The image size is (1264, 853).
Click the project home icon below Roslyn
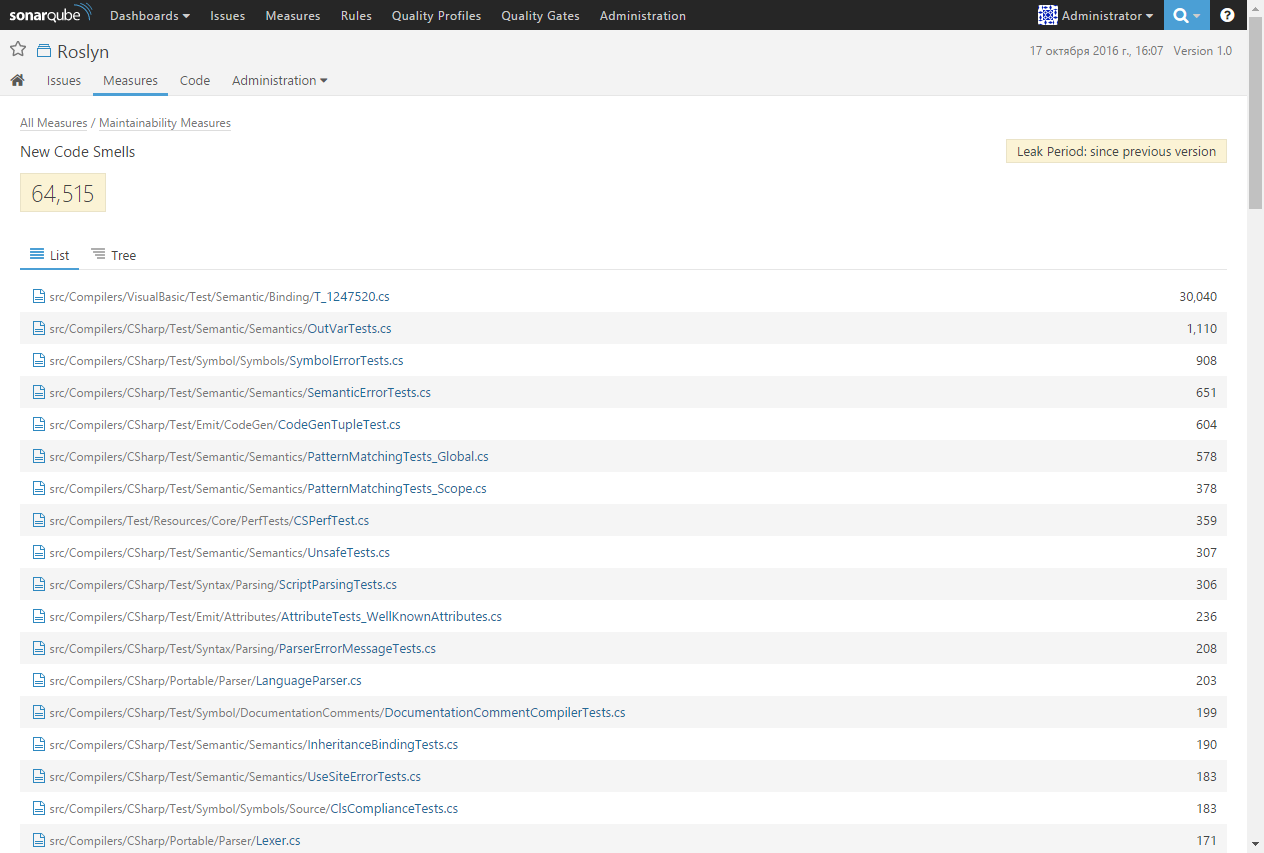coord(17,80)
